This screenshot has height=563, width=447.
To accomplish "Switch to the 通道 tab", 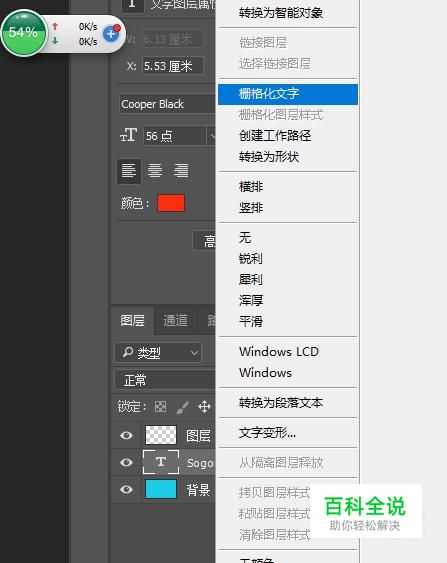I will coord(176,321).
